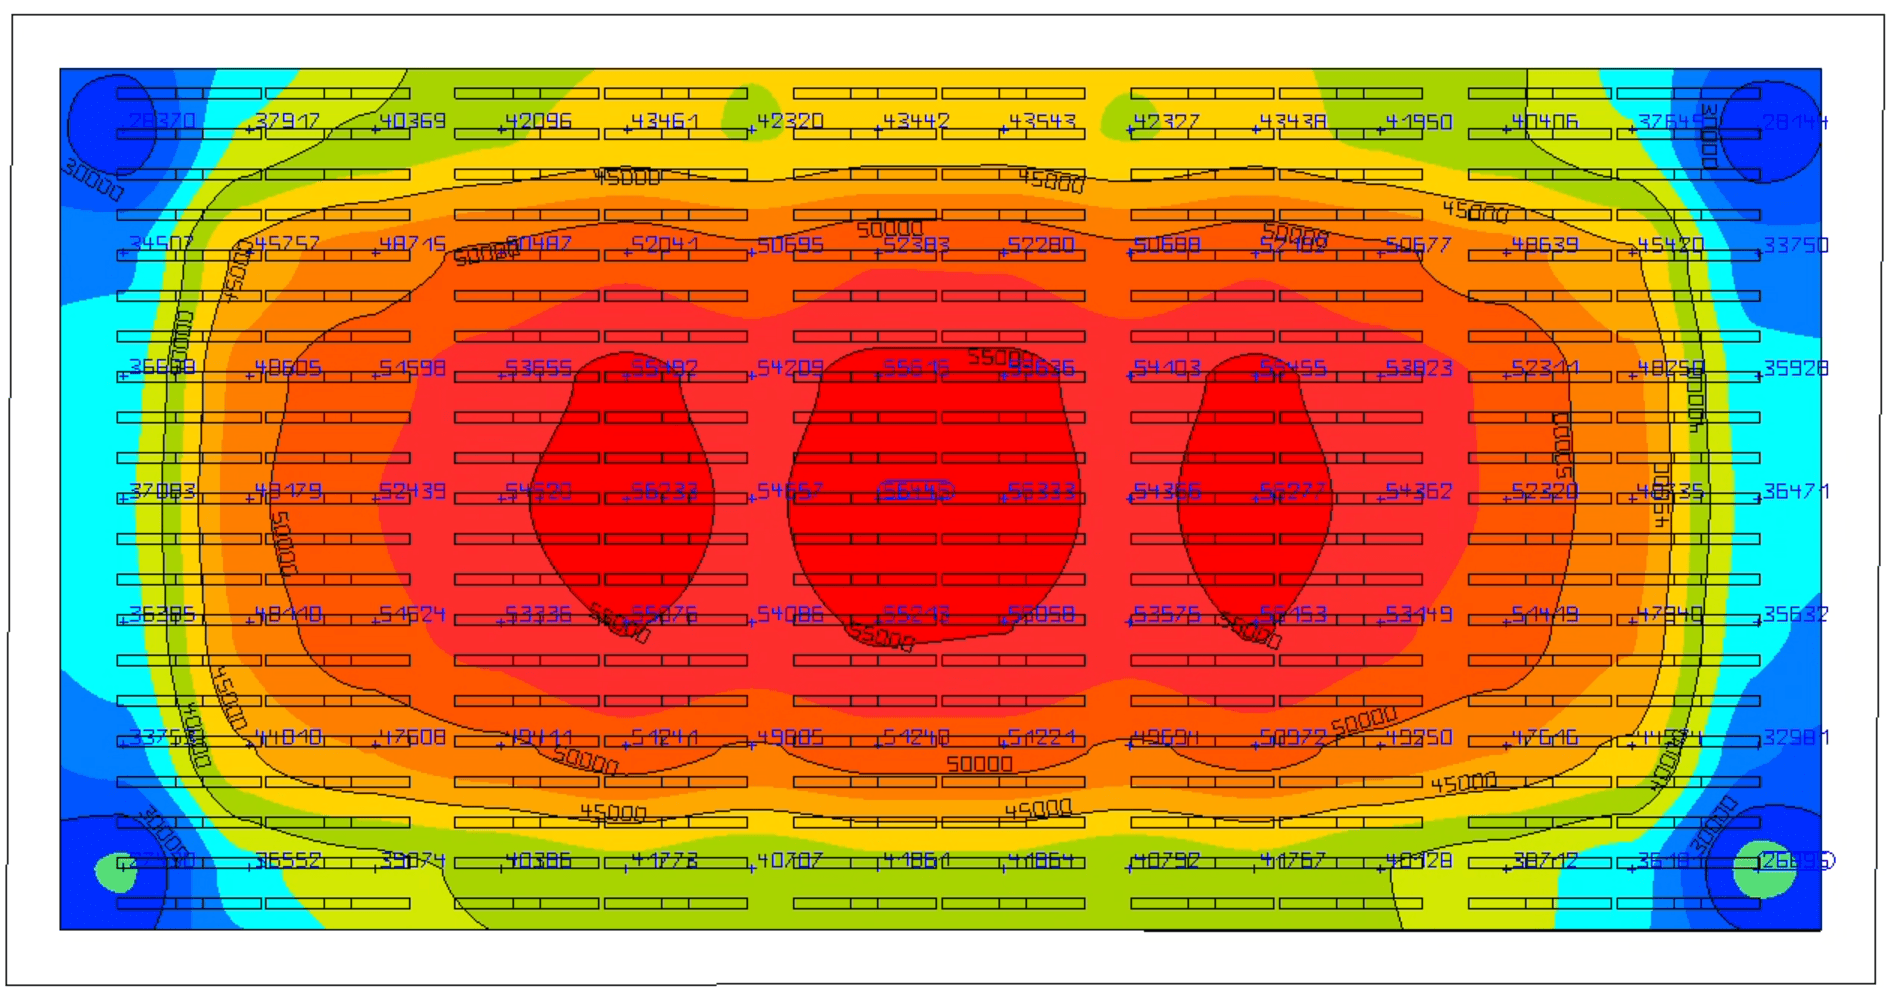
Task: Click the value label 52041
Action: pyautogui.click(x=665, y=245)
